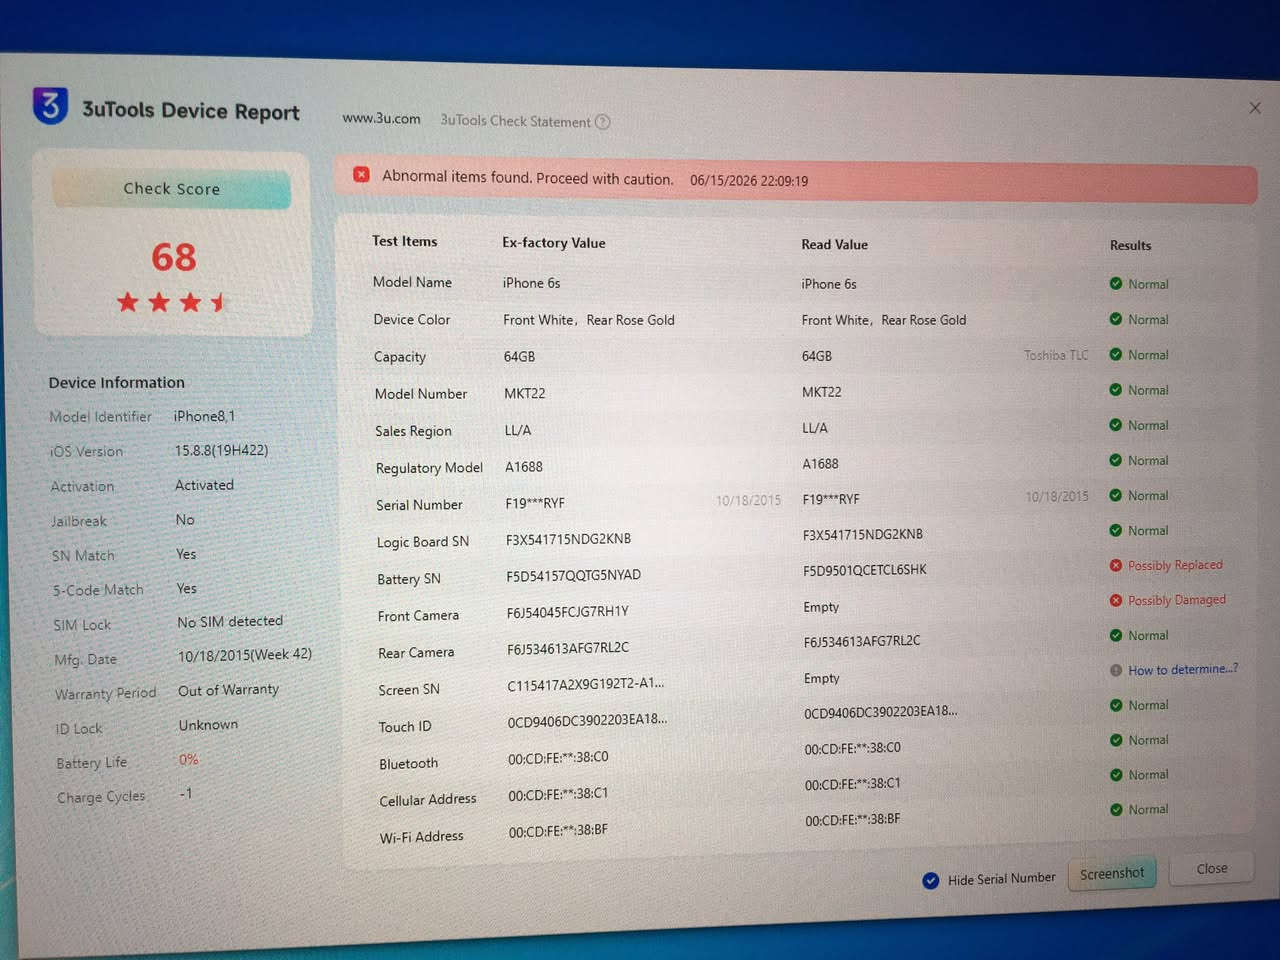Click the 3uTools logo icon
This screenshot has height=960, width=1280.
point(50,105)
